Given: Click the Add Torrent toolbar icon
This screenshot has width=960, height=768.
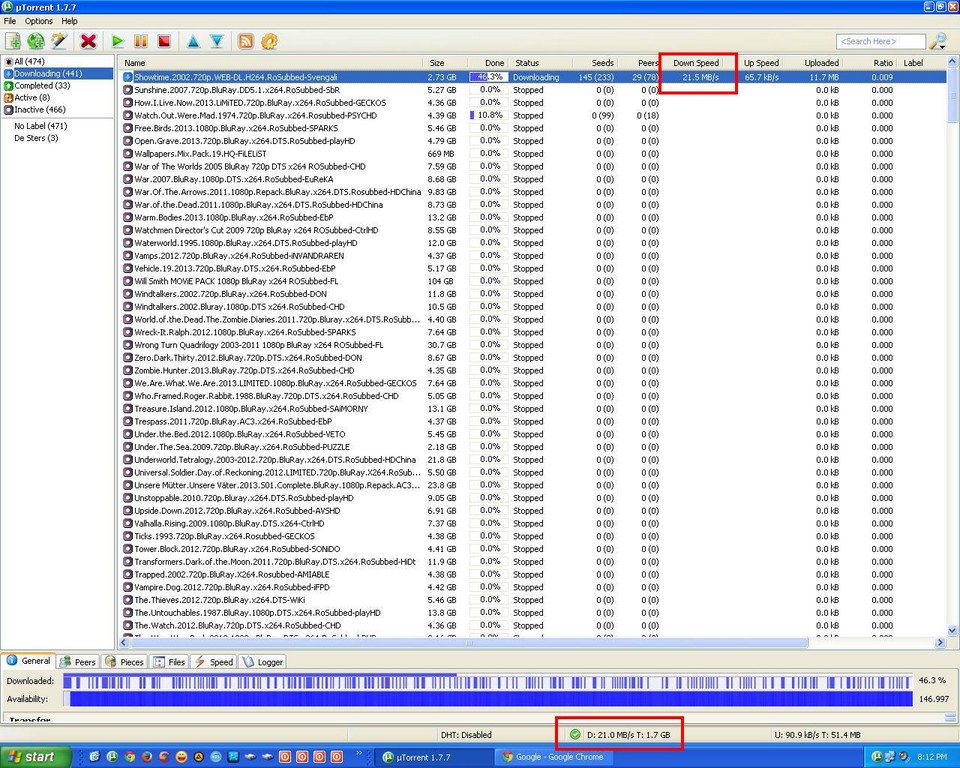Looking at the screenshot, I should [x=13, y=41].
